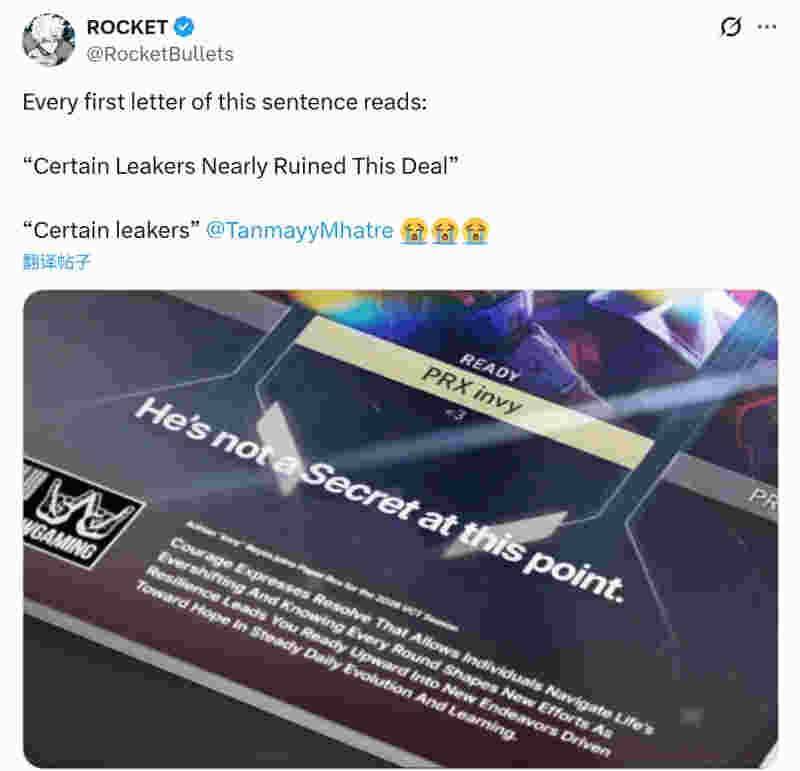Click the middle crying emoji
The height and width of the screenshot is (771, 800).
(444, 231)
